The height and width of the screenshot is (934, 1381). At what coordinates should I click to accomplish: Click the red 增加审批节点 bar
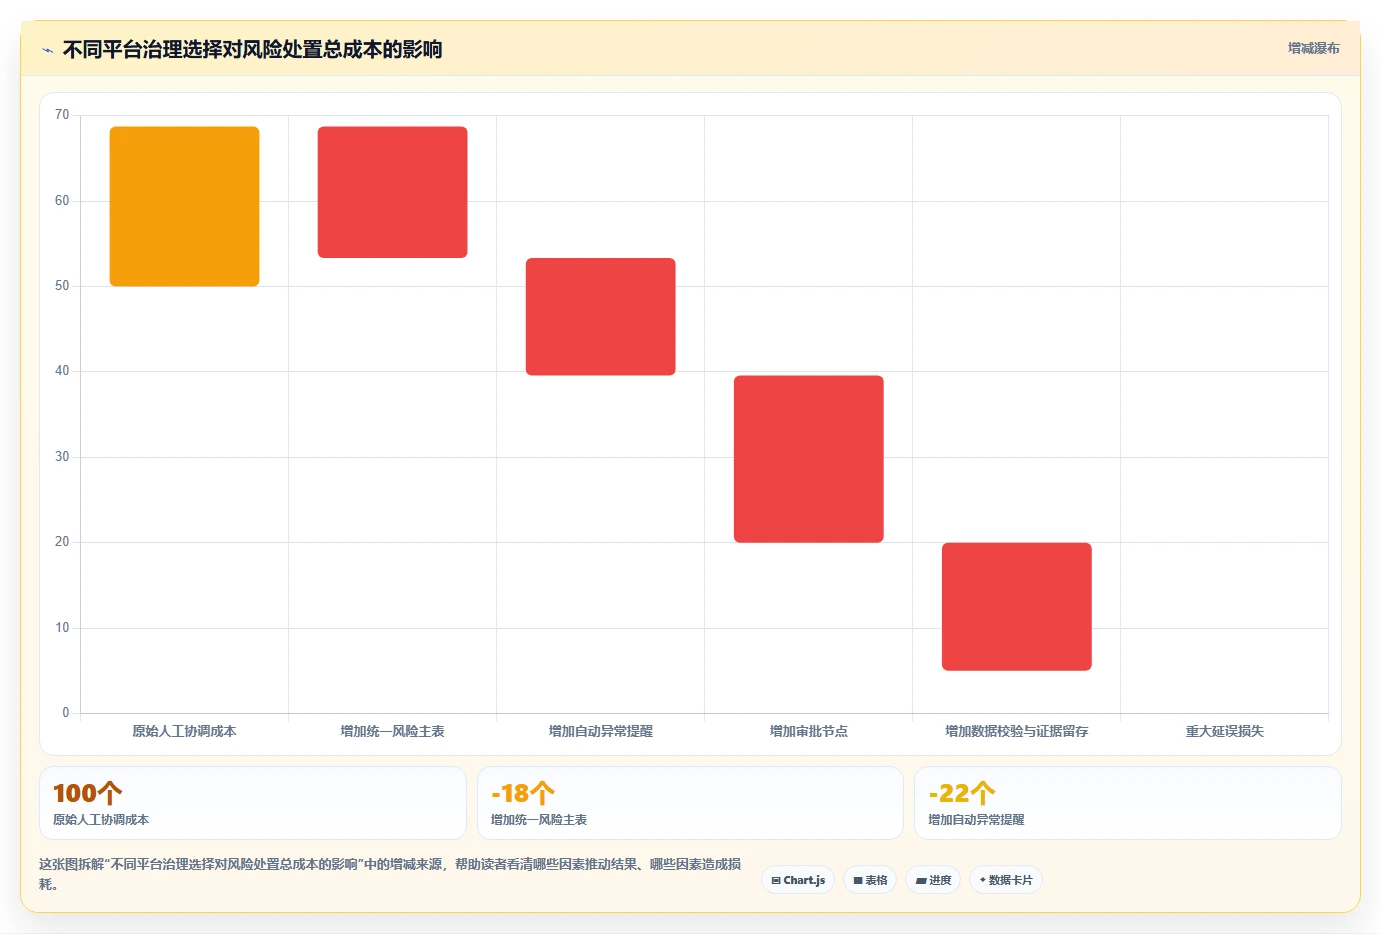click(809, 459)
